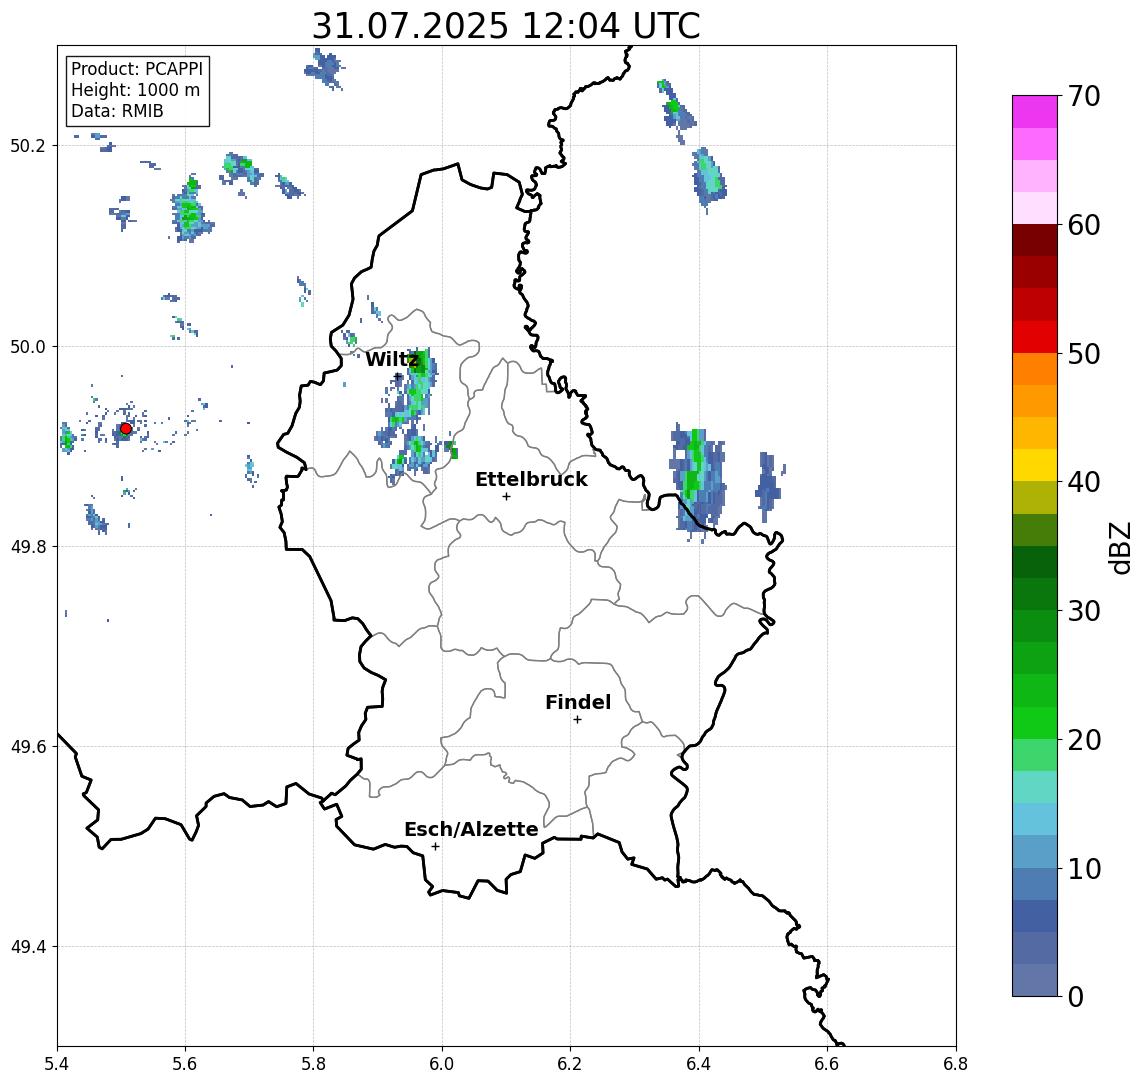Click the Wiltz station label

point(392,359)
